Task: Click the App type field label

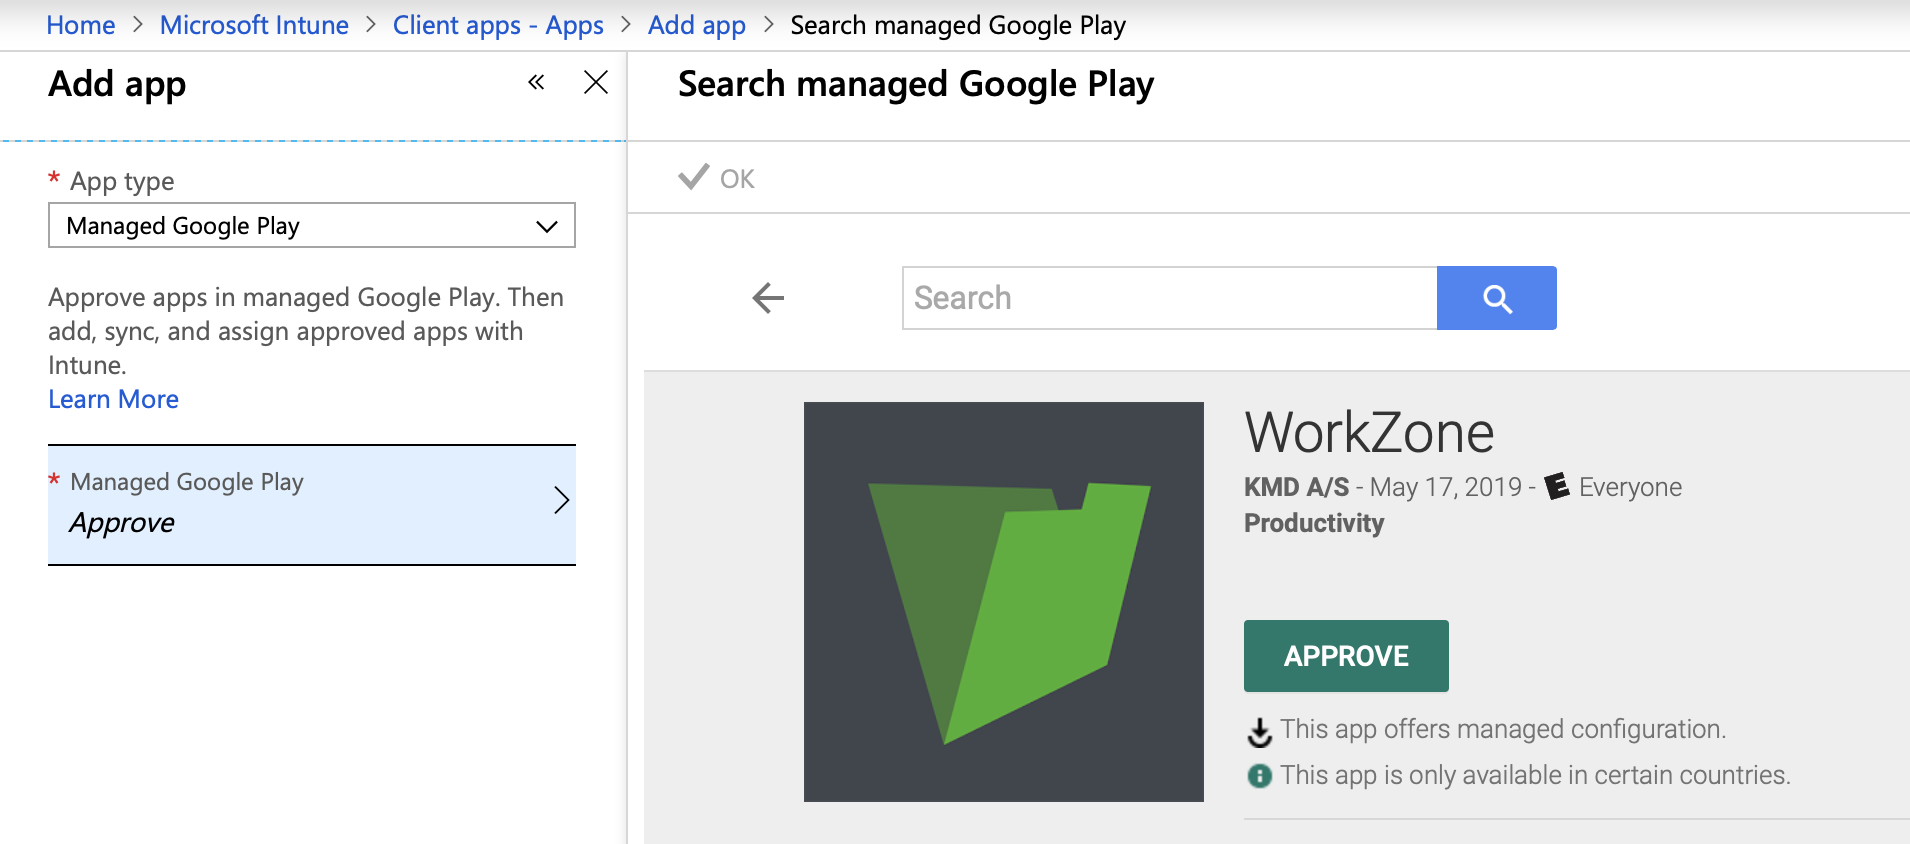Action: [x=122, y=181]
